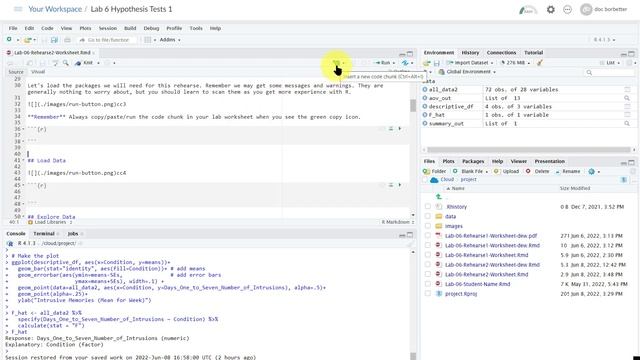This screenshot has height=360, width=640.
Task: Inspect aov_out with magnifier icon
Action: pyautogui.click(x=627, y=98)
